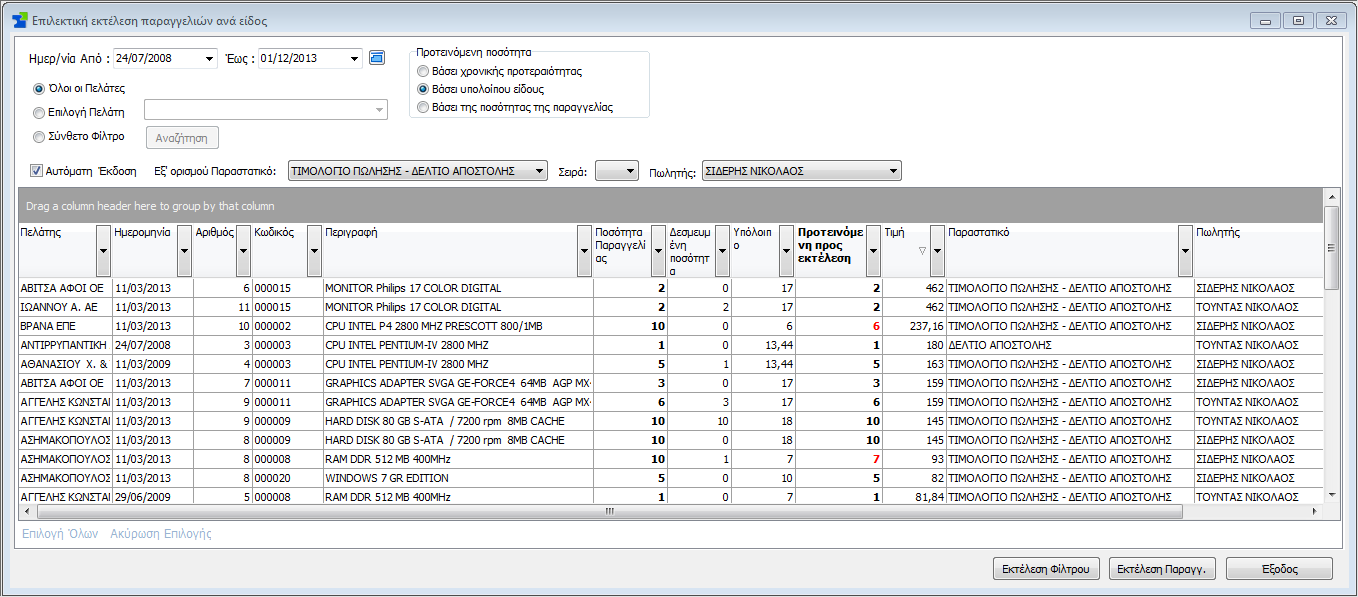Click the horizontal scrollbar thumb of the grid
Image resolution: width=1358 pixels, height=597 pixels.
[608, 511]
